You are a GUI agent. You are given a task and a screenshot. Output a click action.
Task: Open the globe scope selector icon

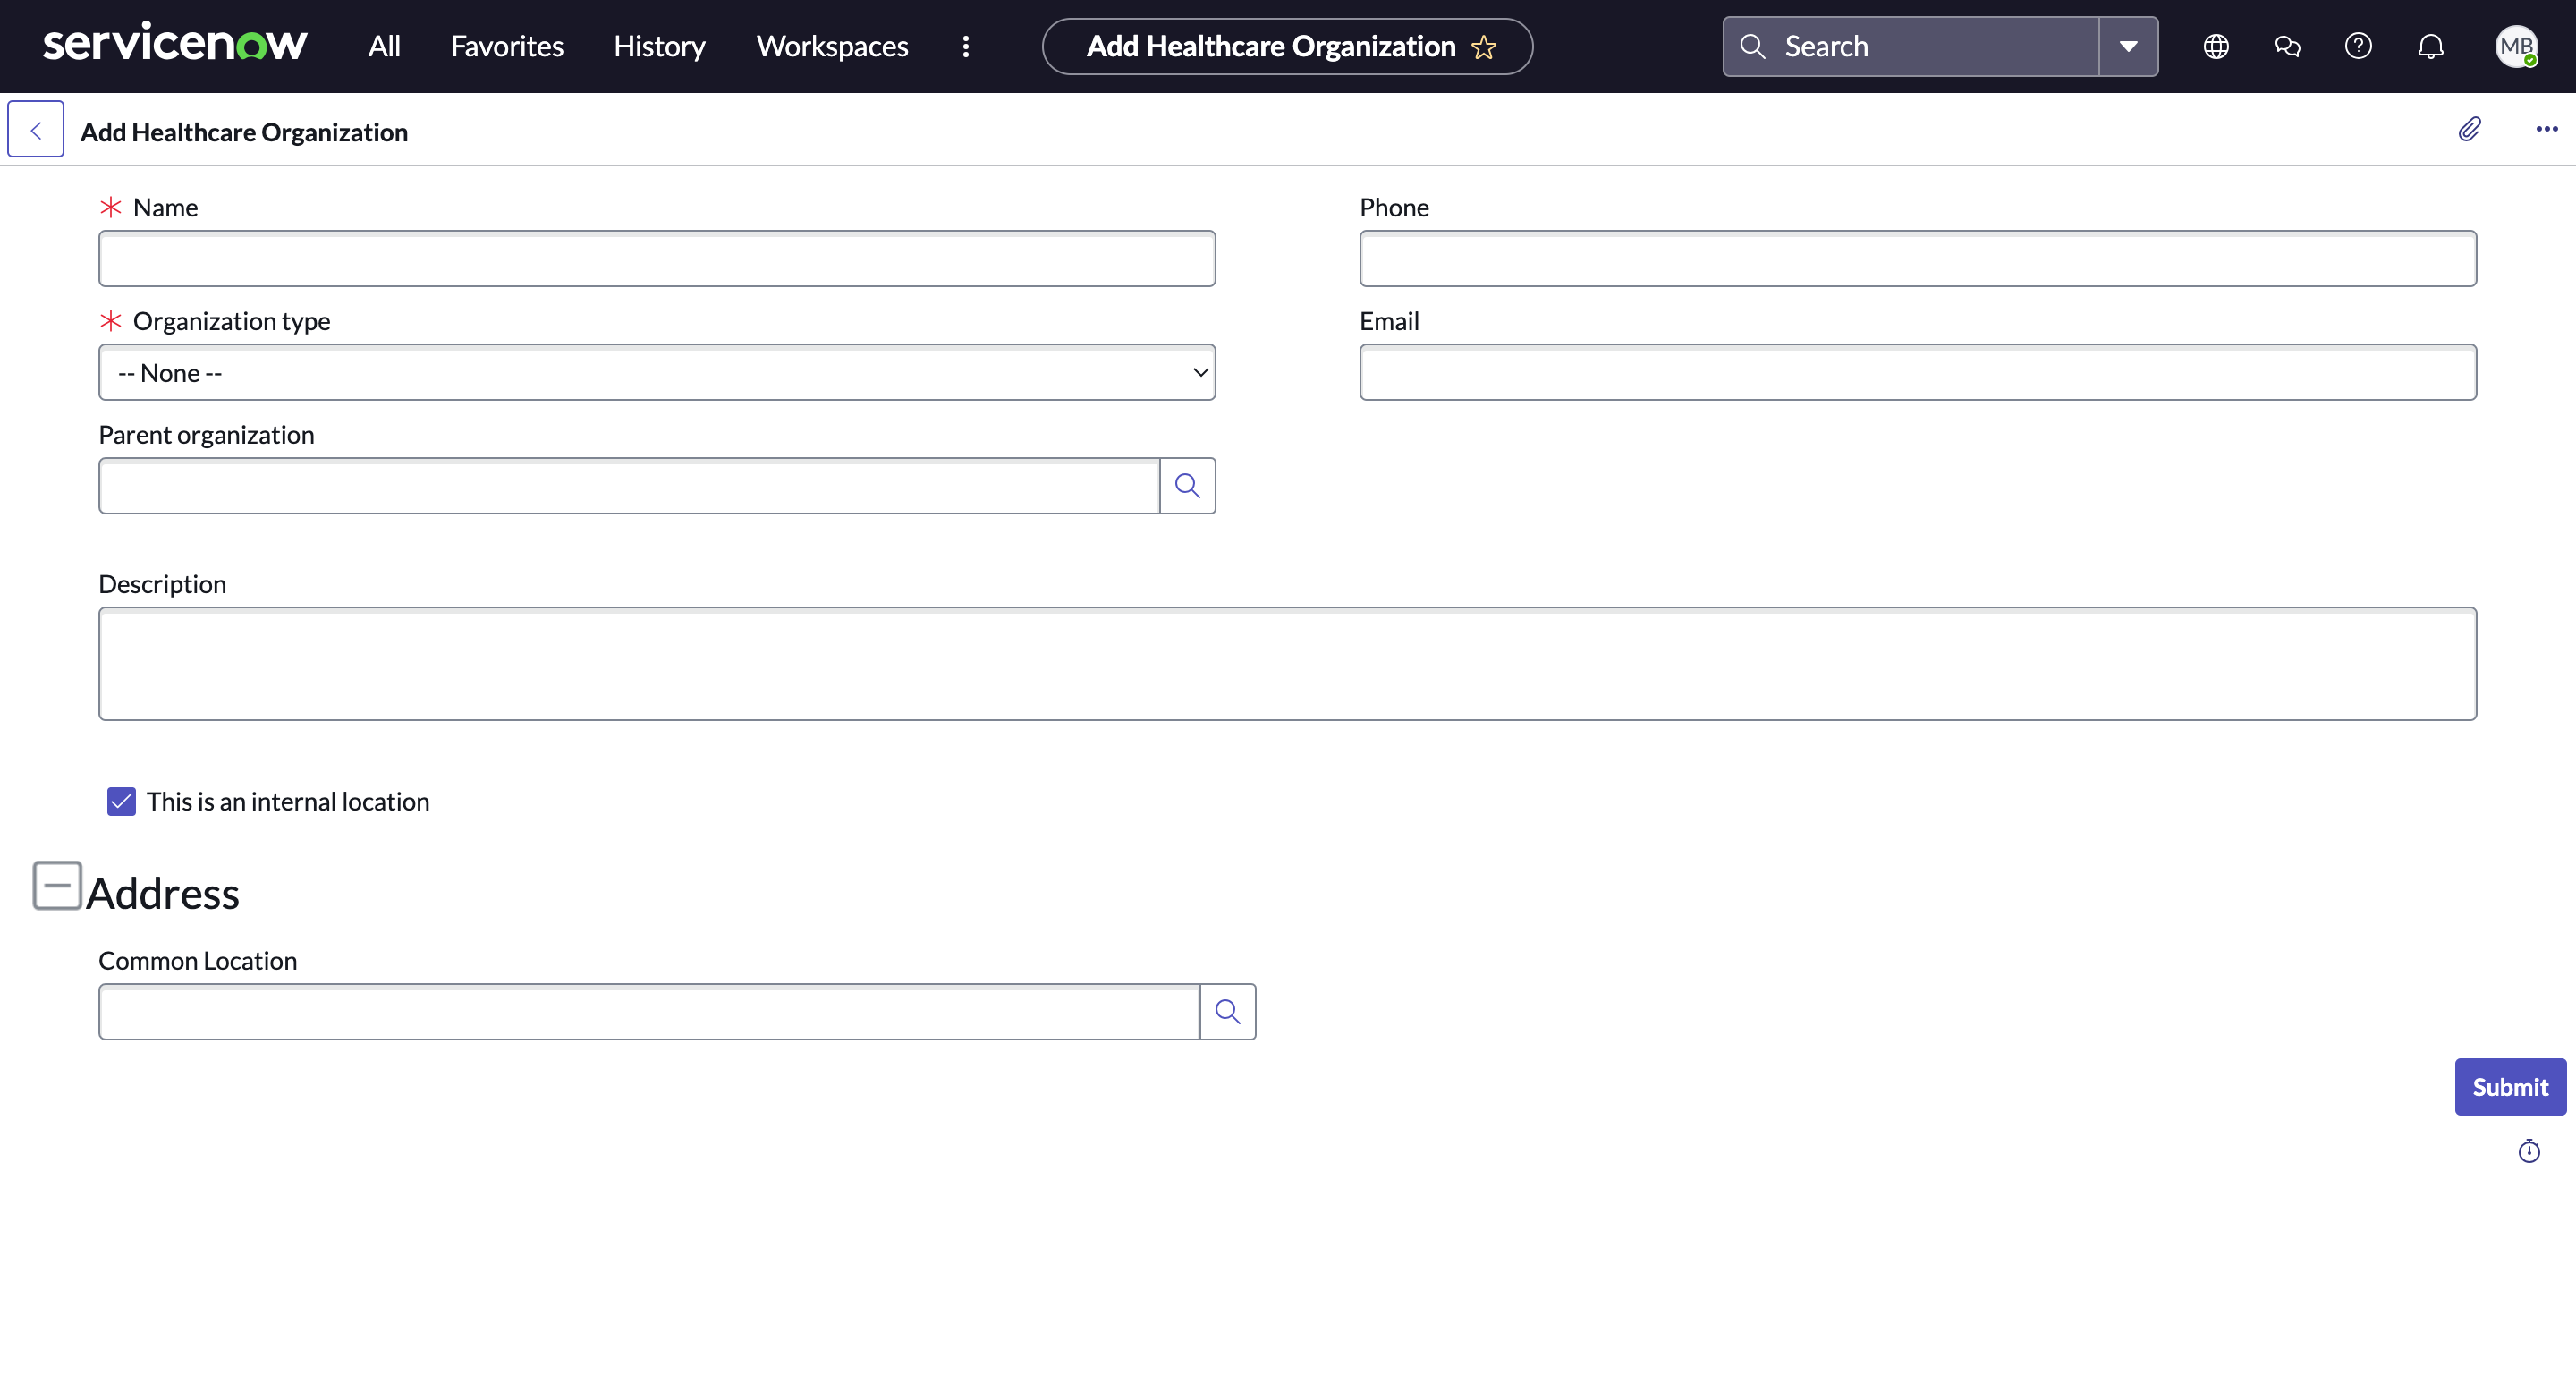click(2216, 47)
